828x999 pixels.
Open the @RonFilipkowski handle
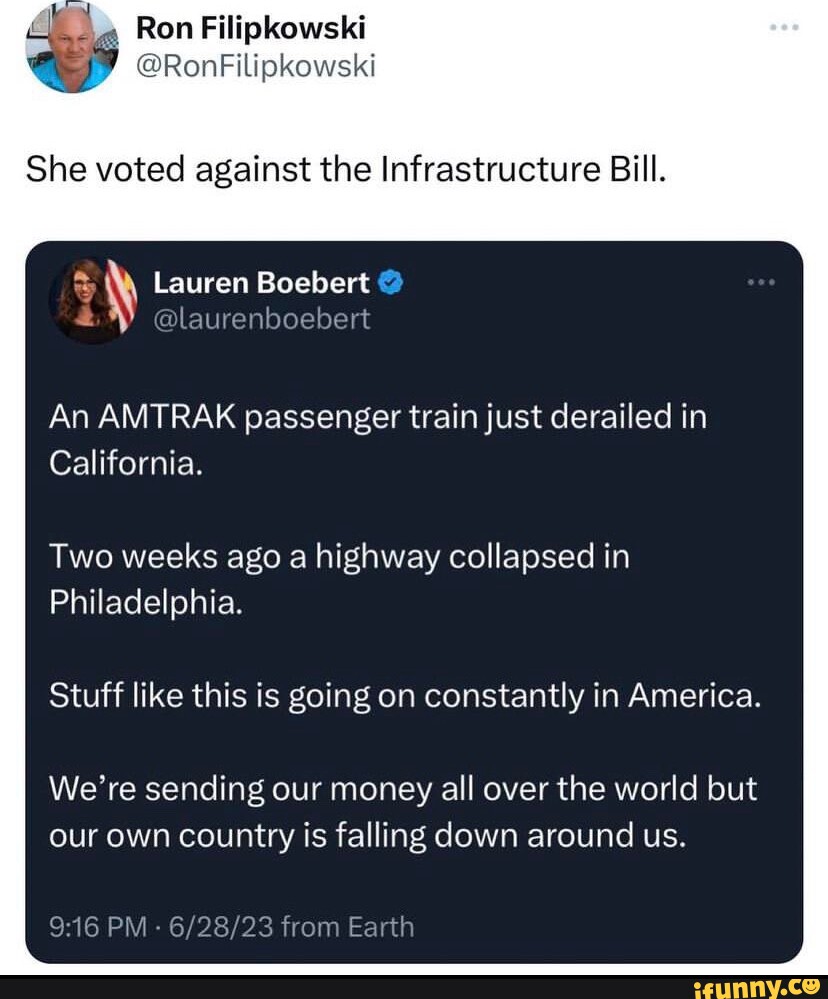(253, 67)
